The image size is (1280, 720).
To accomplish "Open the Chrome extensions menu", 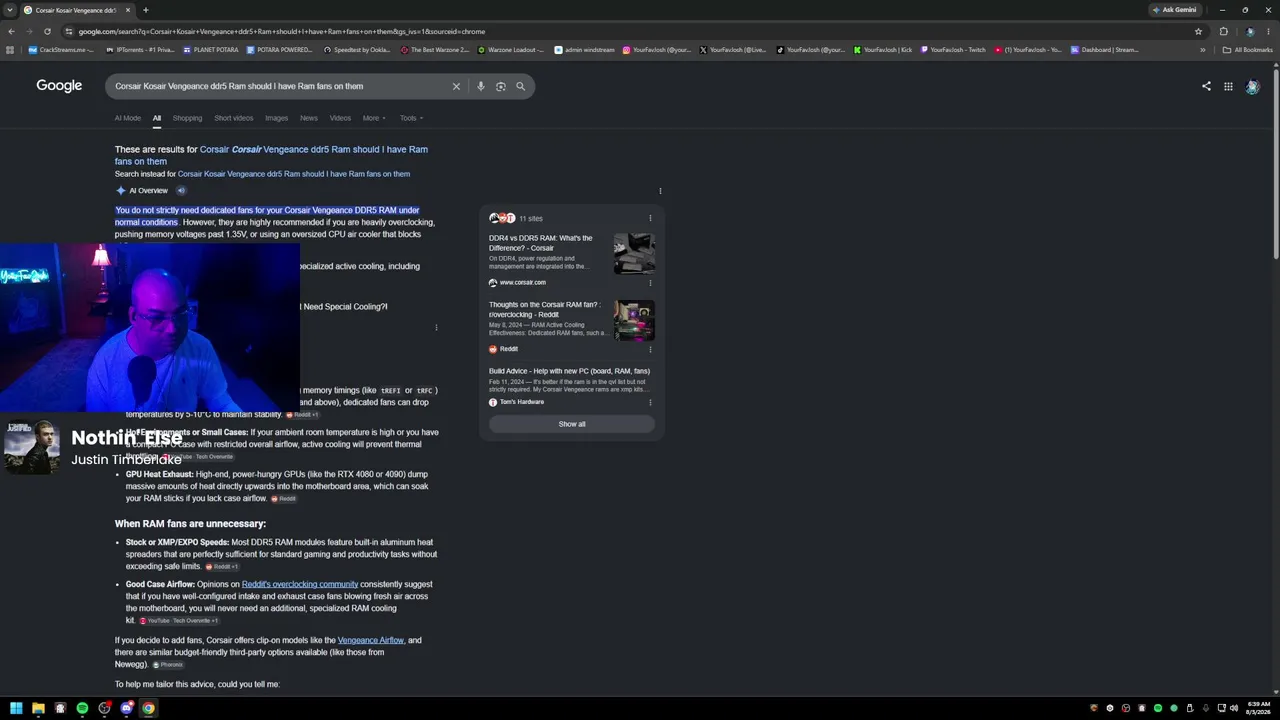I will (x=1223, y=31).
